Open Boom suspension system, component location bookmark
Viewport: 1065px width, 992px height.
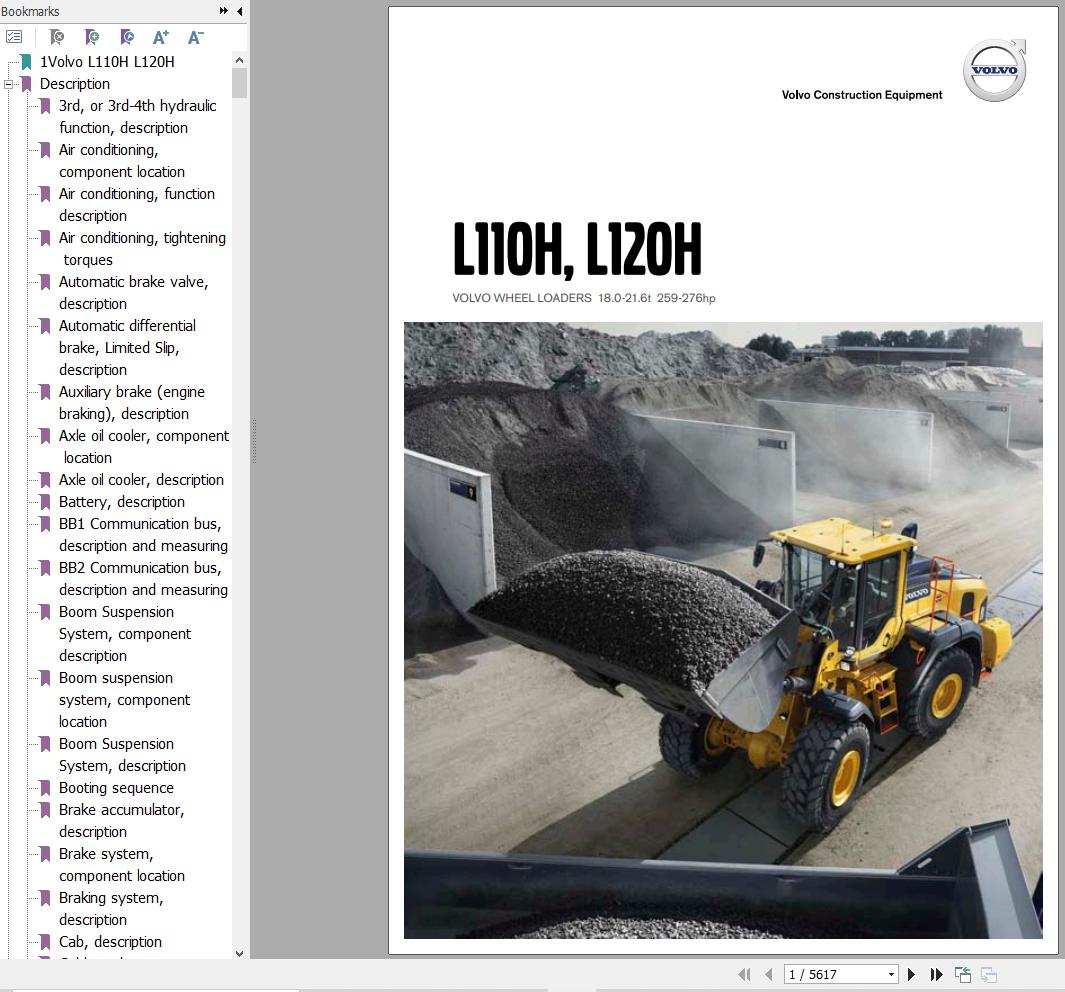pyautogui.click(x=124, y=699)
